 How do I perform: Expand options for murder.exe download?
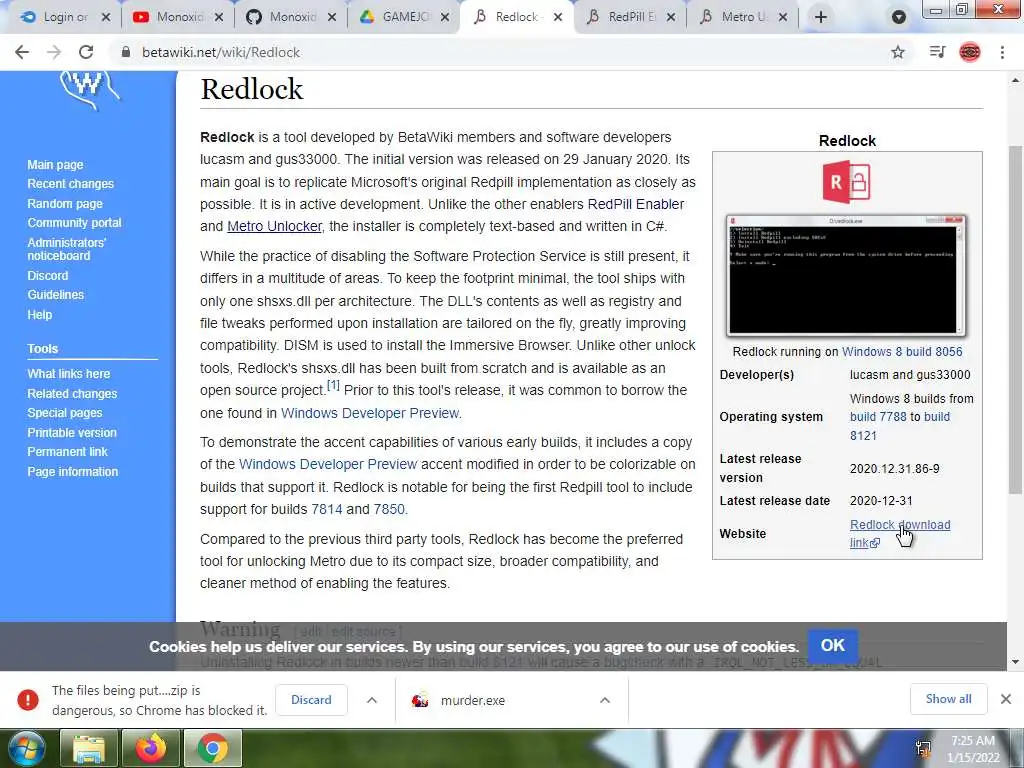click(605, 700)
